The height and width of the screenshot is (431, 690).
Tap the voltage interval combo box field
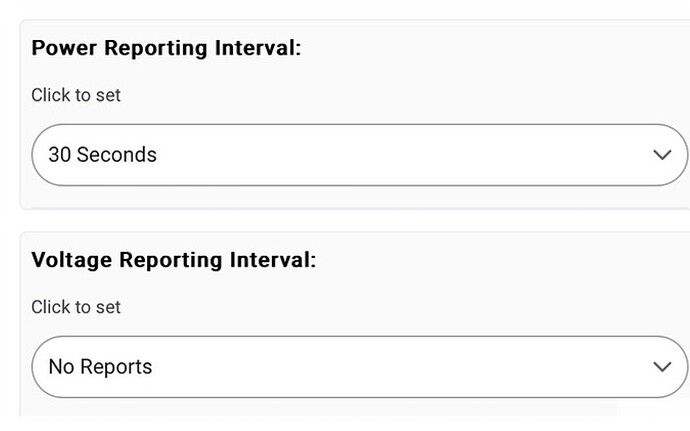tap(360, 367)
